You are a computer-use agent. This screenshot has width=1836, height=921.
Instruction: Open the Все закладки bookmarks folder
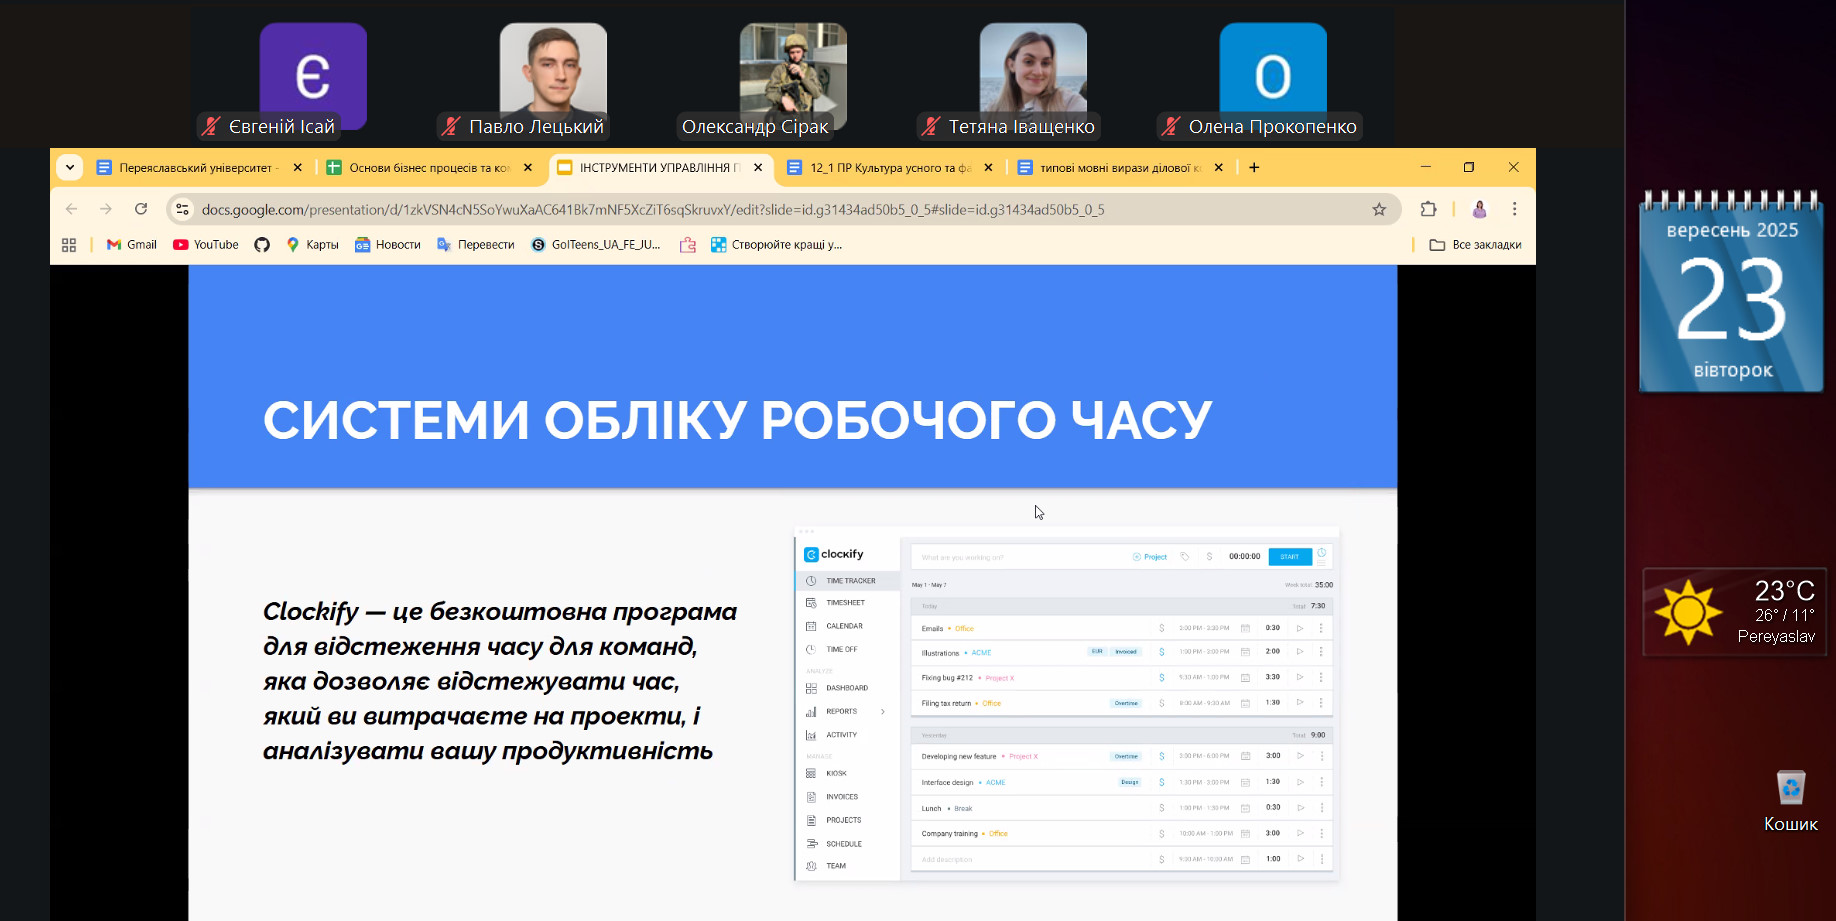tap(1475, 245)
